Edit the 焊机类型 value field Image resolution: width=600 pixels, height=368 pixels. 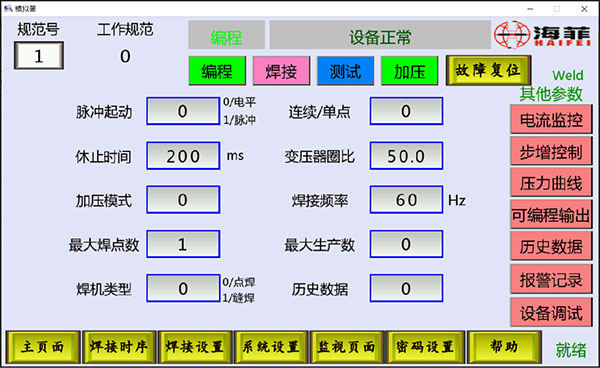coord(183,288)
